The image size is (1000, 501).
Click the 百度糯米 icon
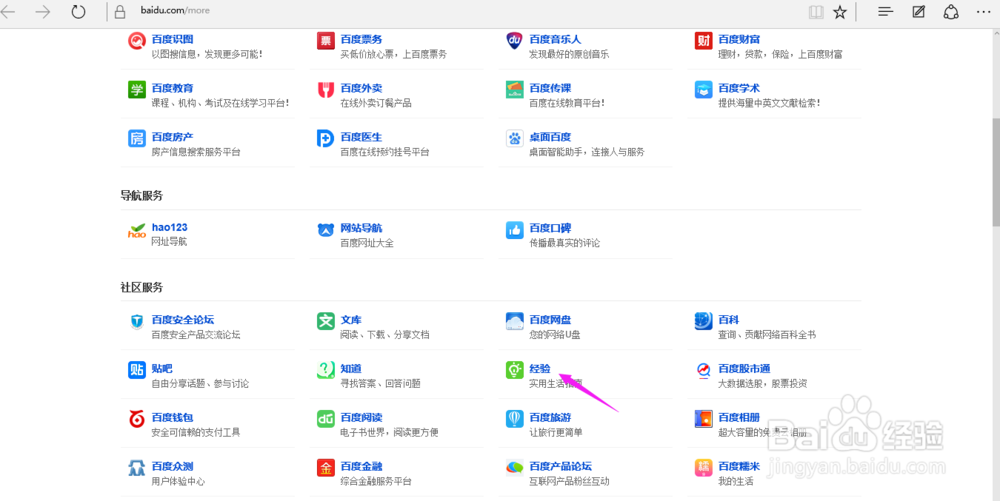click(x=703, y=468)
